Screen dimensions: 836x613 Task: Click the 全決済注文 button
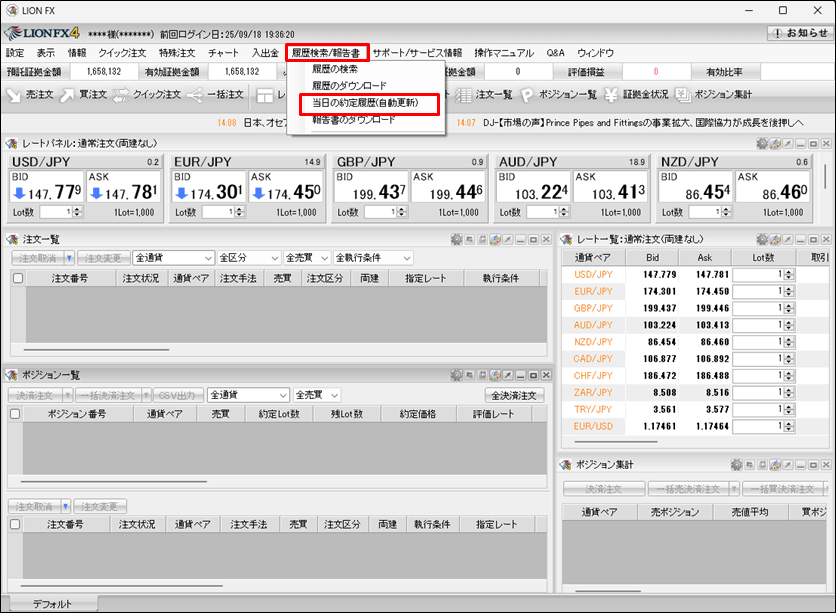(x=514, y=395)
